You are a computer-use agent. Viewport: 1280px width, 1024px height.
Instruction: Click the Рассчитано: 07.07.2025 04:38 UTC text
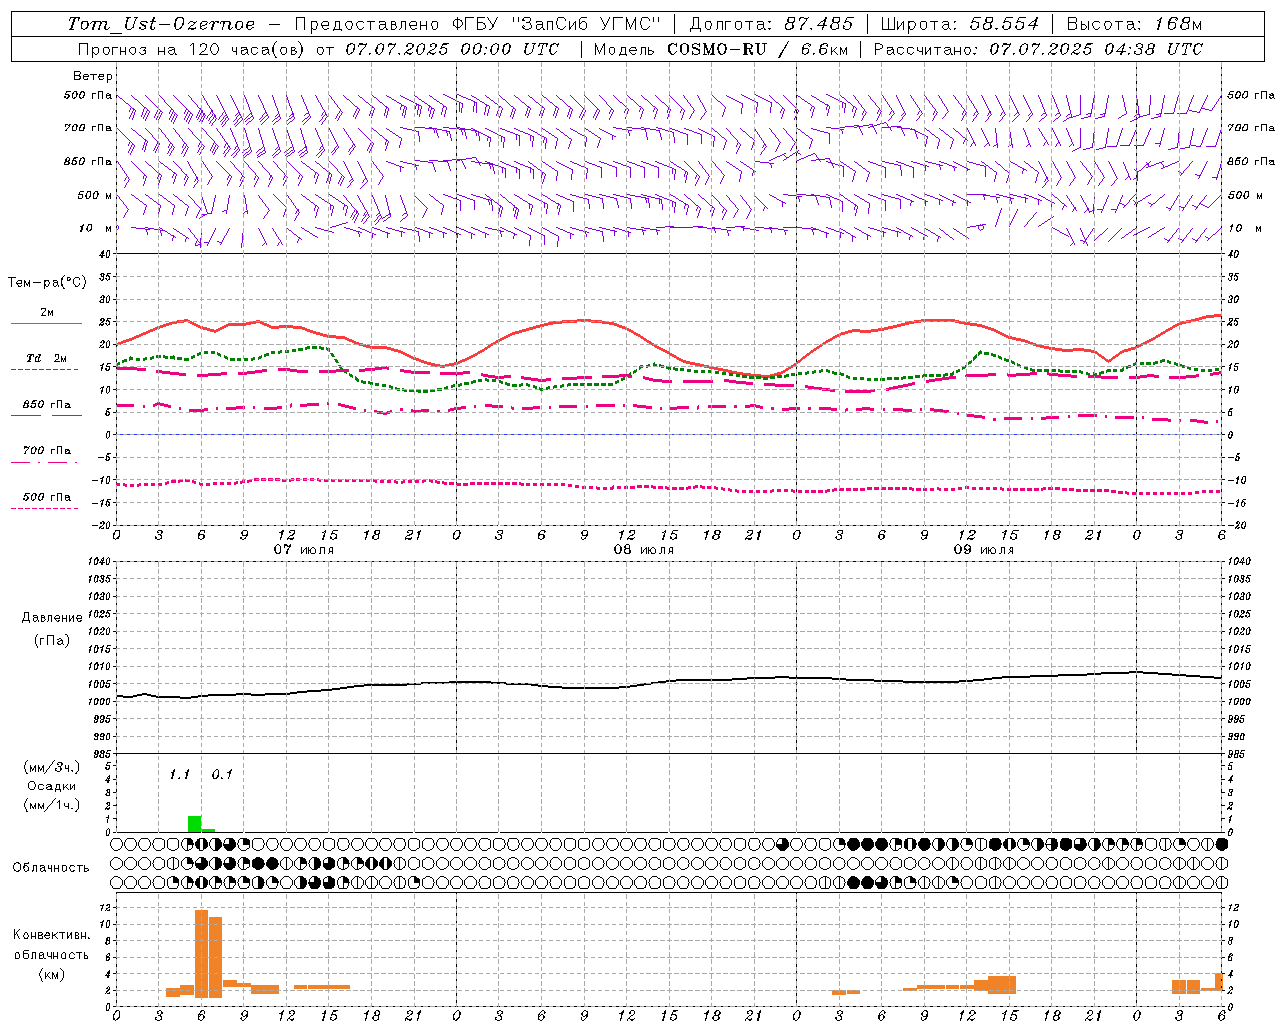click(x=1038, y=49)
